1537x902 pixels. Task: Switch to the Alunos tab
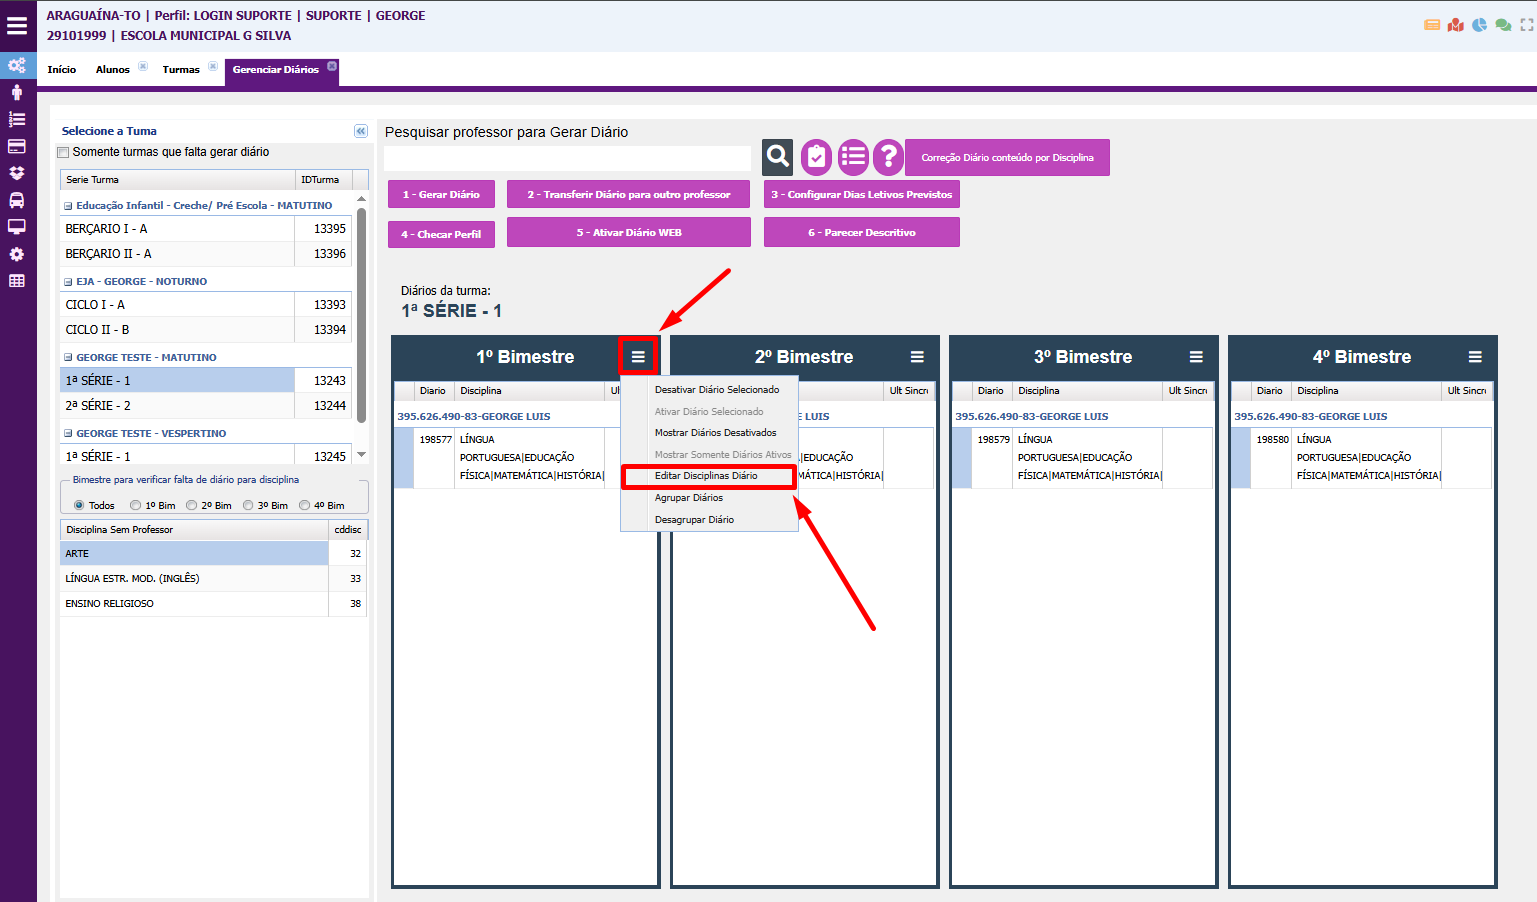(x=112, y=70)
